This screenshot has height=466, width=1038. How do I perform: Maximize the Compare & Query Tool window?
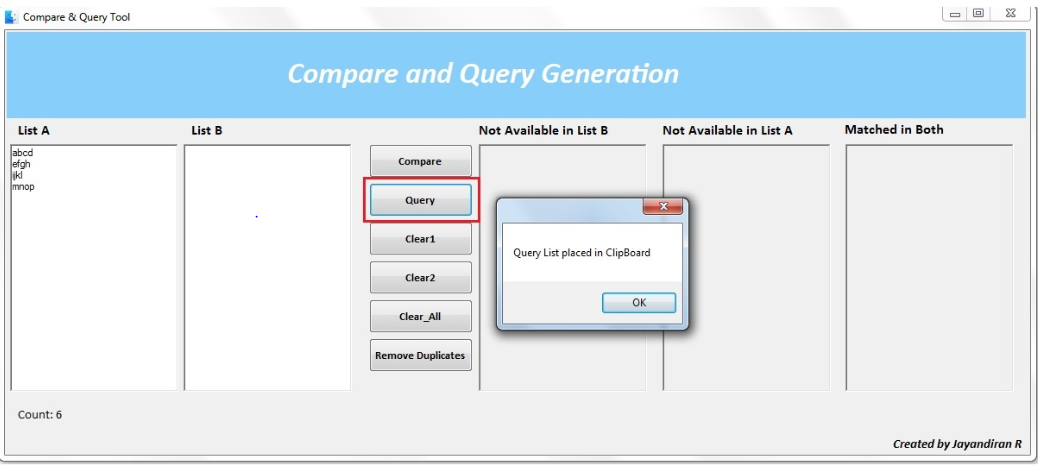pyautogui.click(x=978, y=13)
